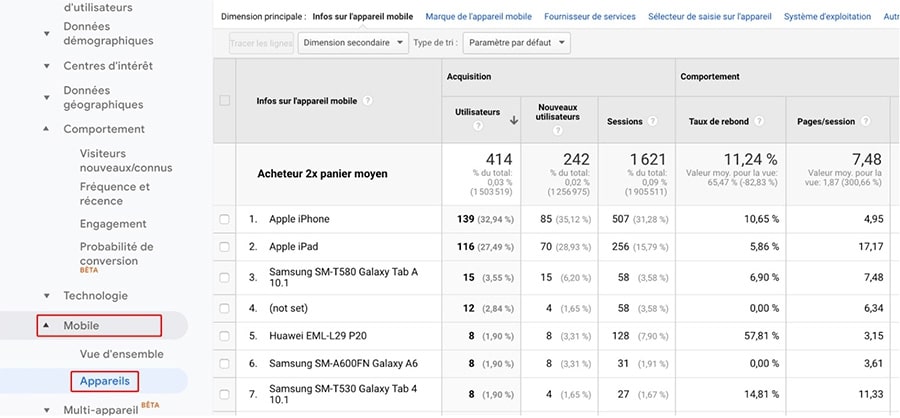The width and height of the screenshot is (900, 418).
Task: Switch to Fournisseur de services dimension
Action: [x=590, y=17]
